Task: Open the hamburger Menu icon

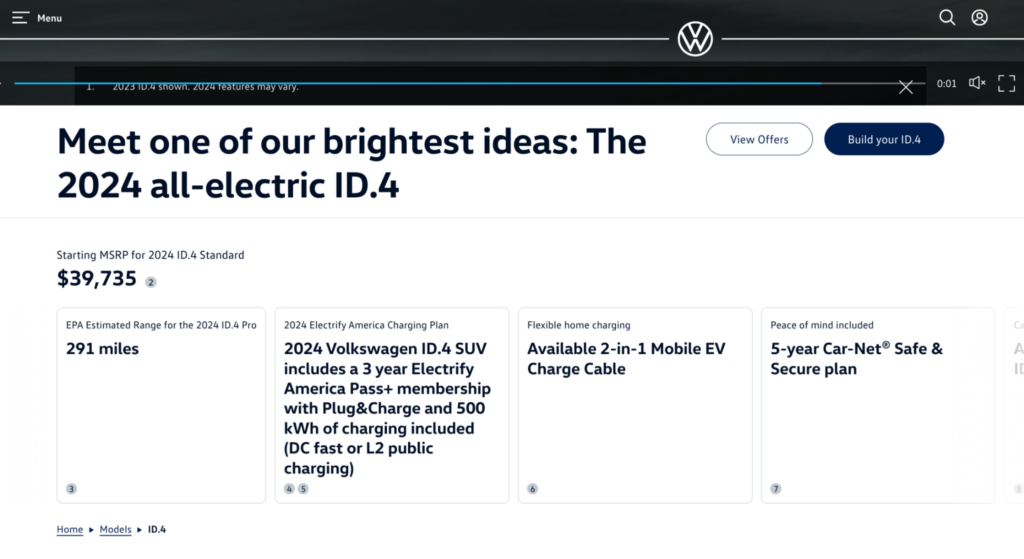Action: click(20, 18)
